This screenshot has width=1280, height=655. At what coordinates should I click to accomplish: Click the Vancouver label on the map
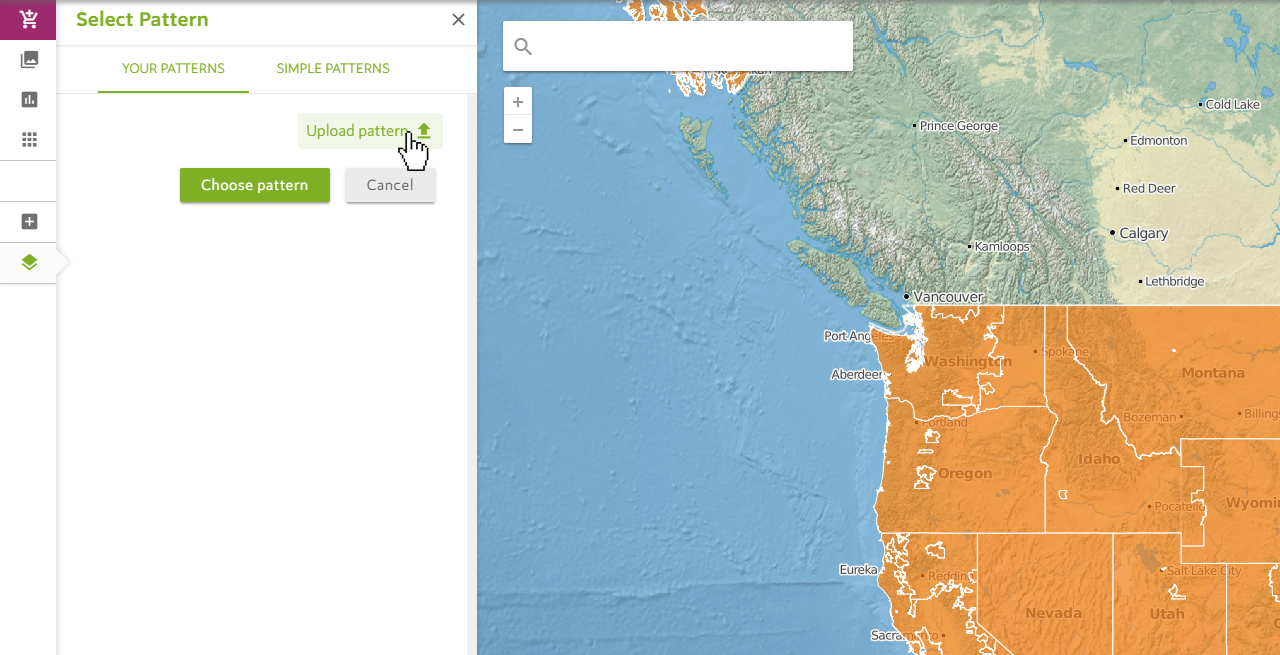[x=948, y=296]
